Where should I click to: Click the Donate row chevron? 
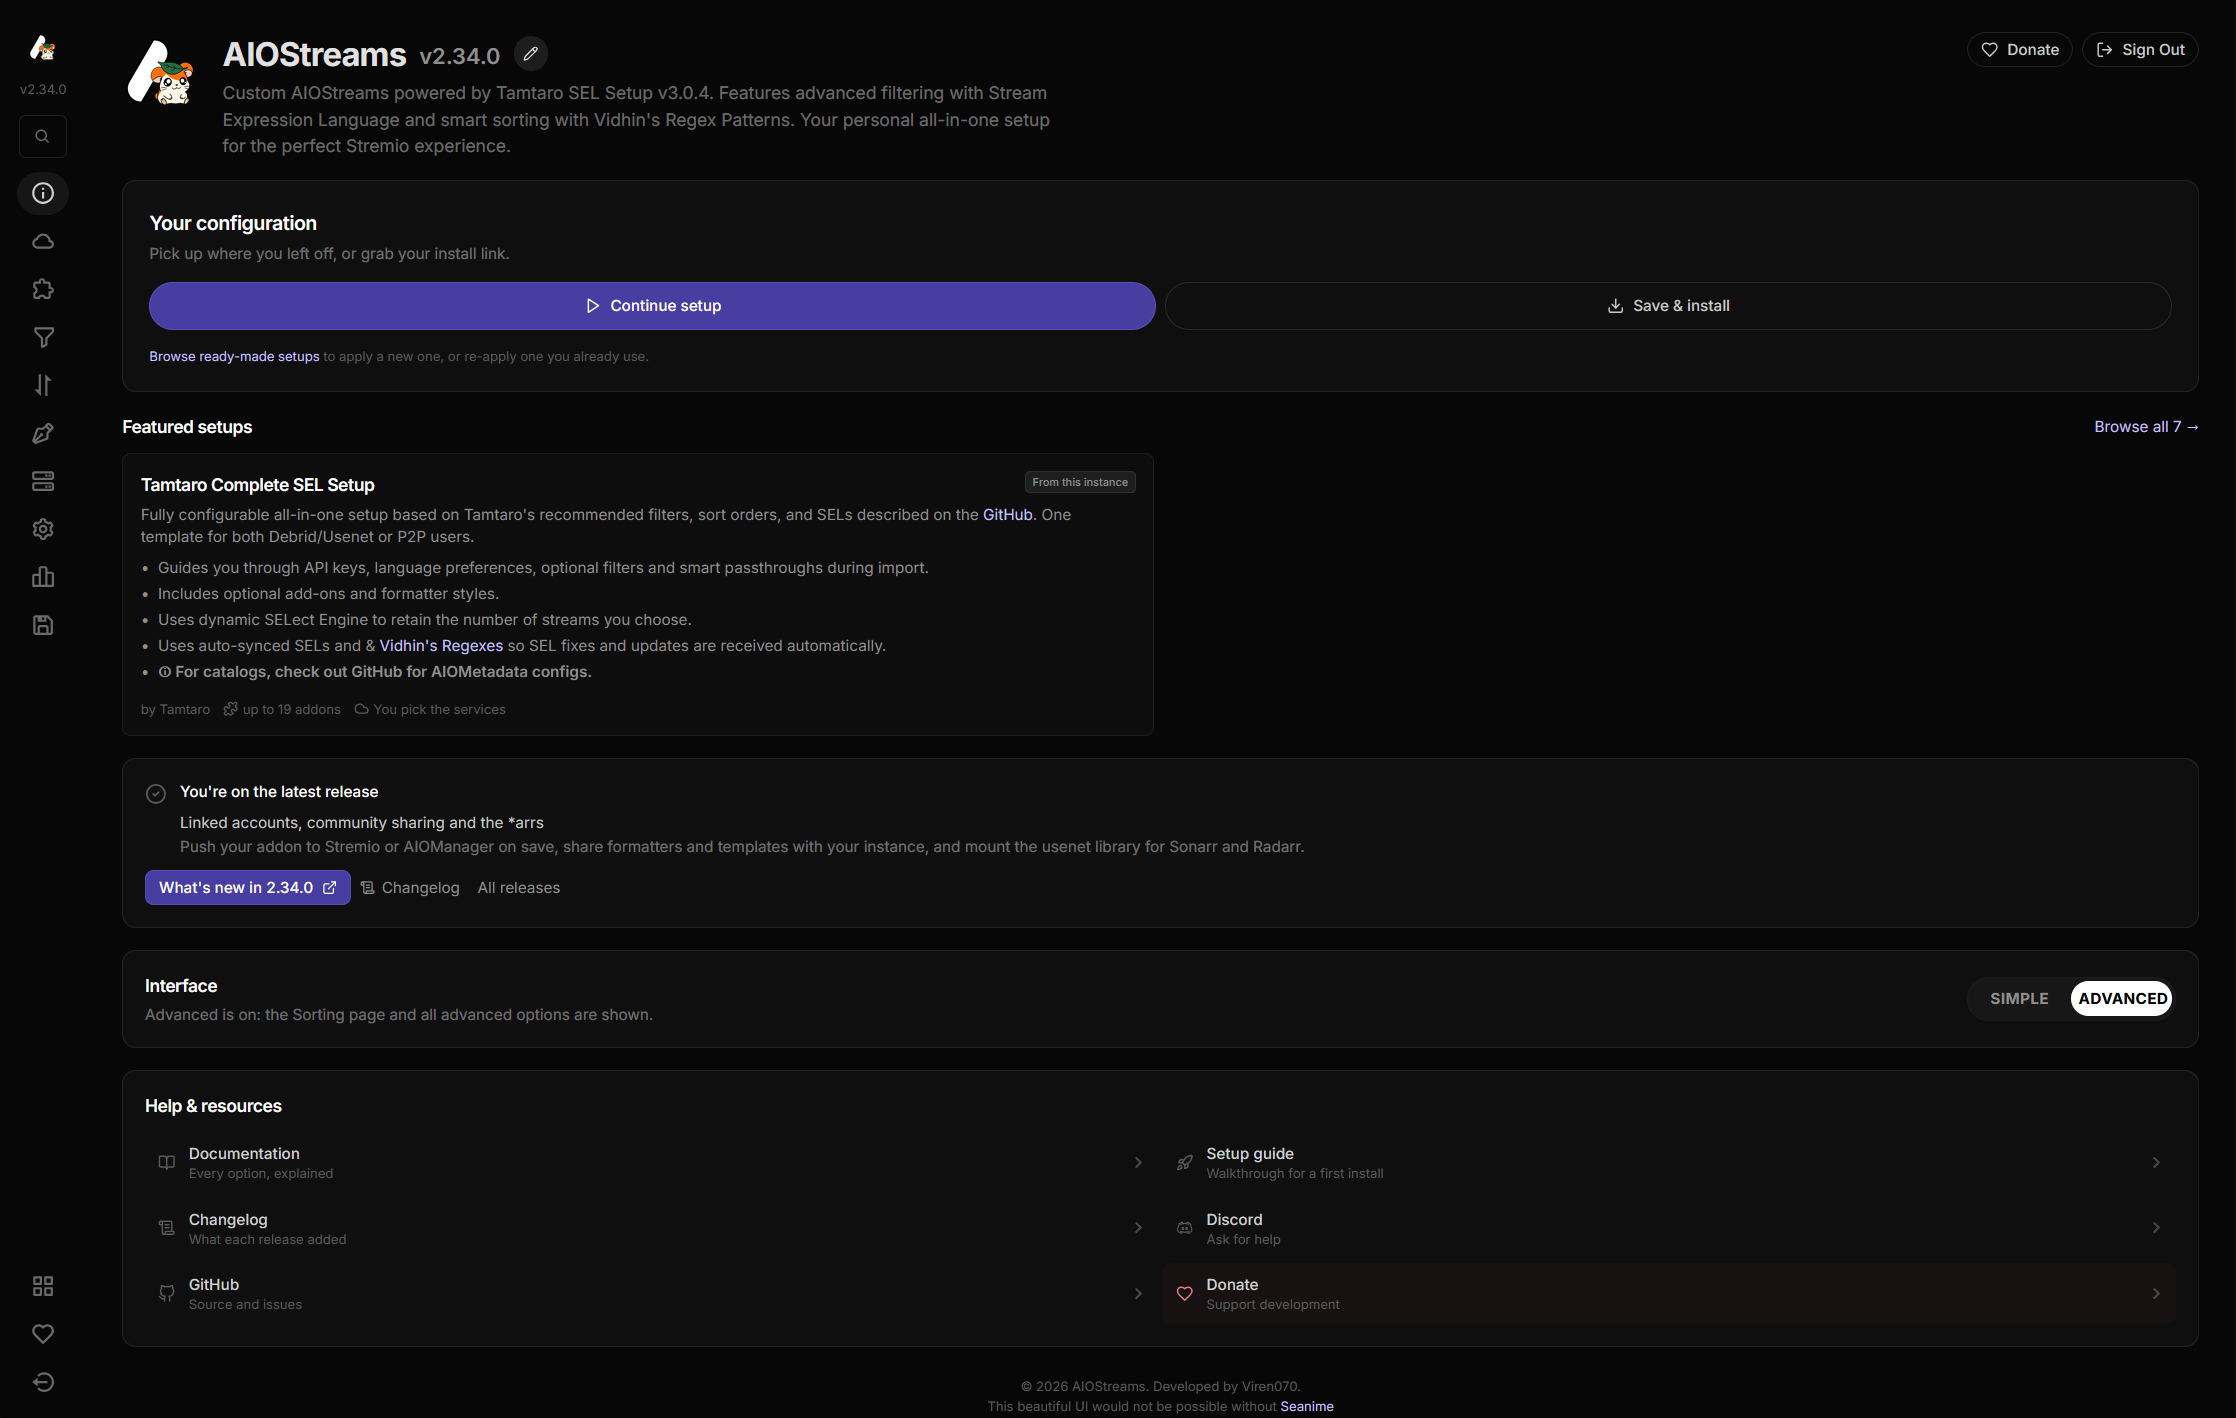click(2156, 1294)
